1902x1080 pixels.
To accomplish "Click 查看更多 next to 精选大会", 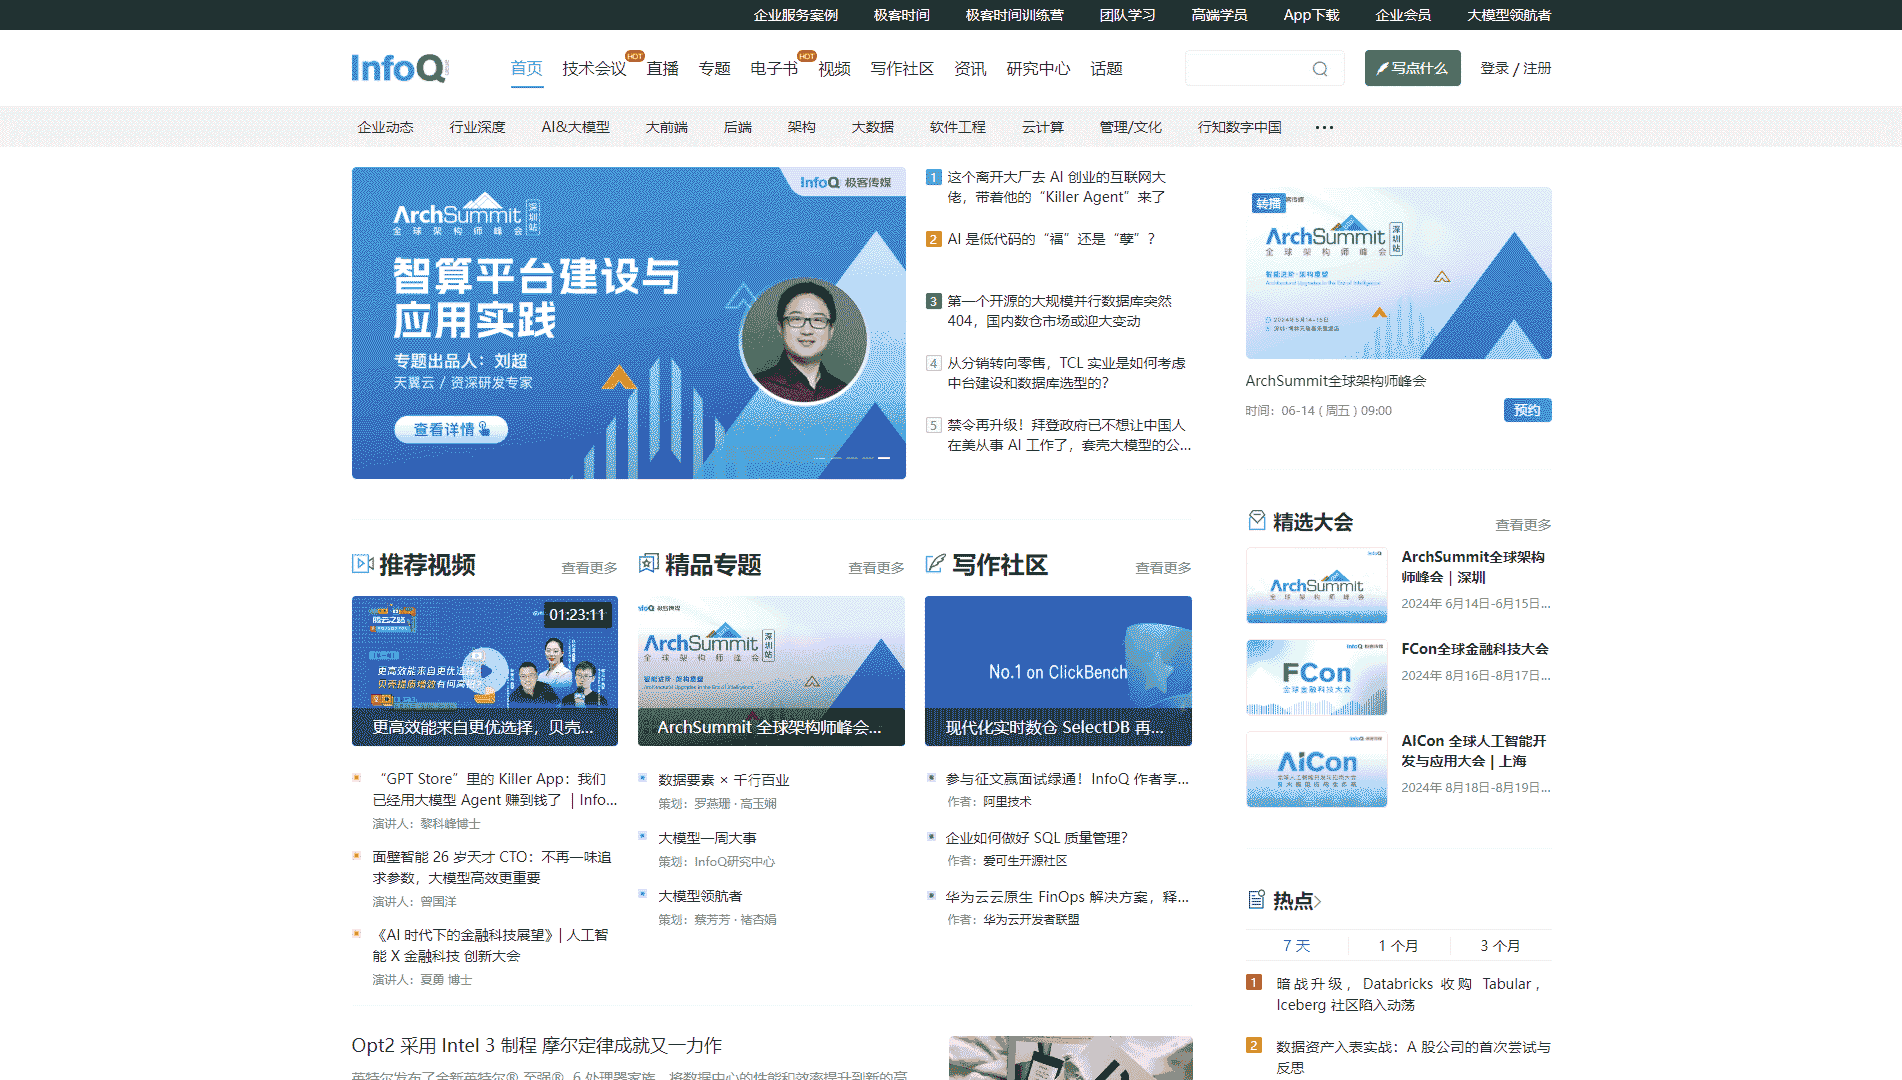I will (x=1523, y=524).
